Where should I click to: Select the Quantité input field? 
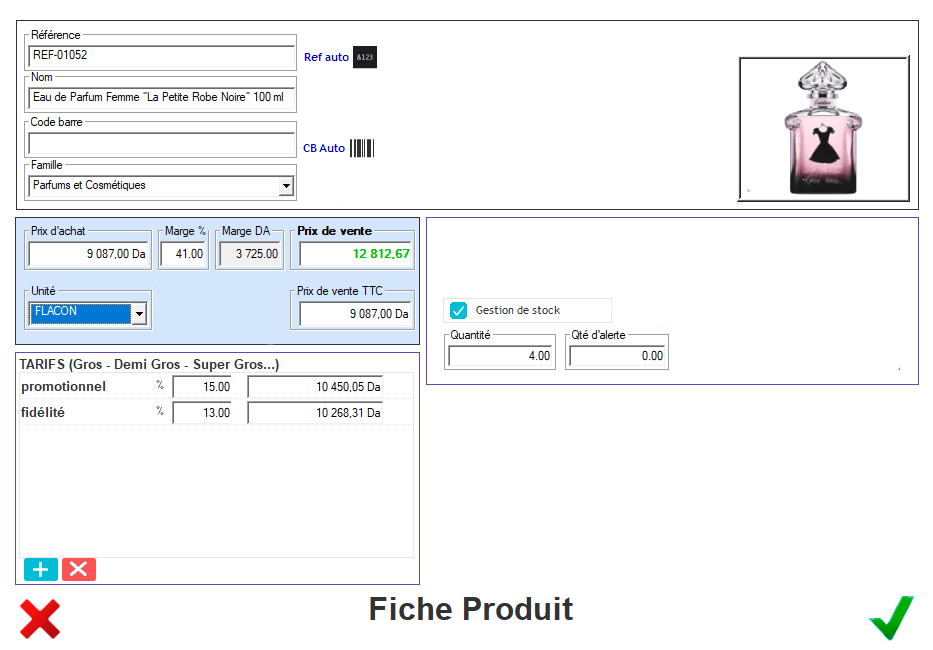click(x=500, y=356)
